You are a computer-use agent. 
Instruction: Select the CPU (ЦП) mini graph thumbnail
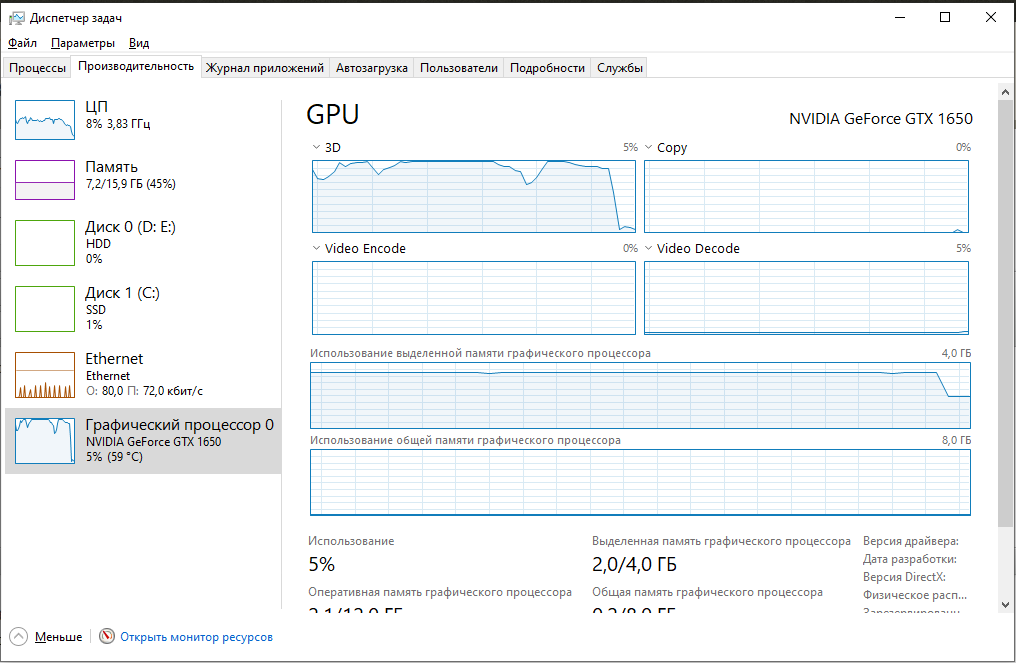pos(45,120)
